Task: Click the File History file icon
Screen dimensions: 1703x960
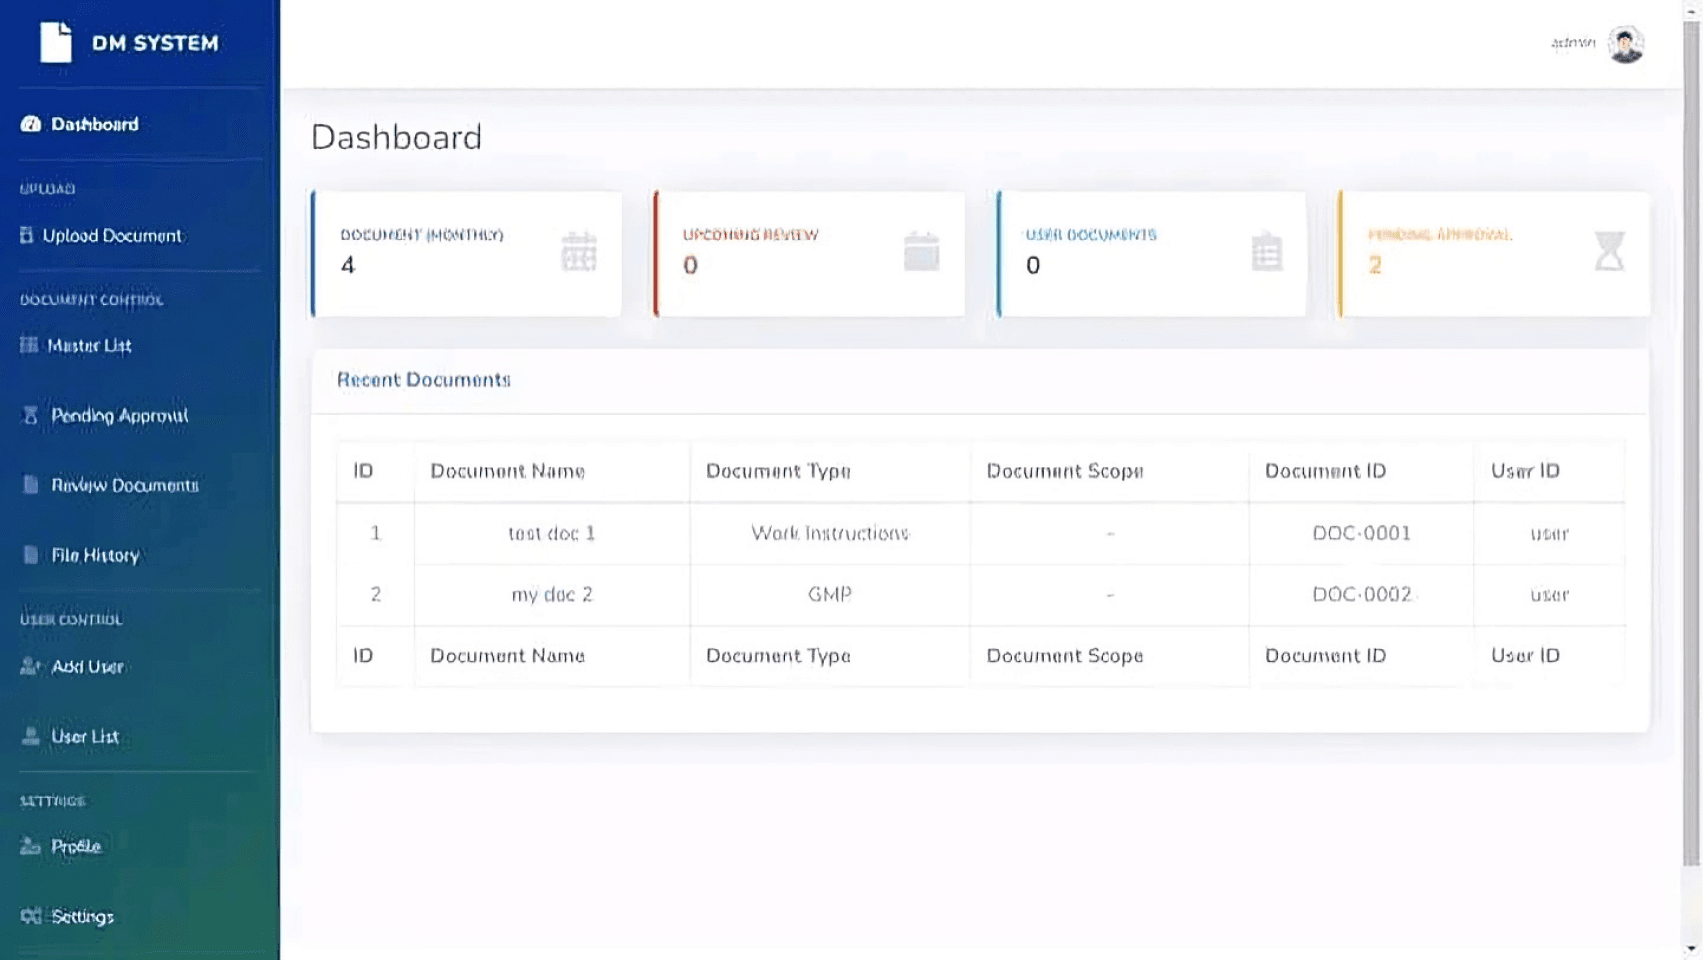Action: 31,555
